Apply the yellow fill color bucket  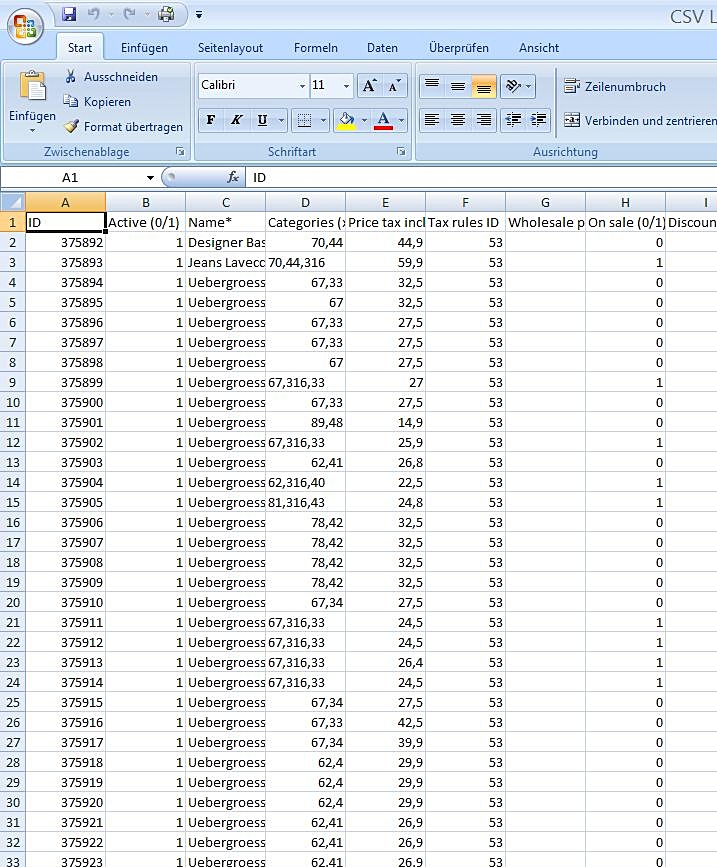(346, 121)
